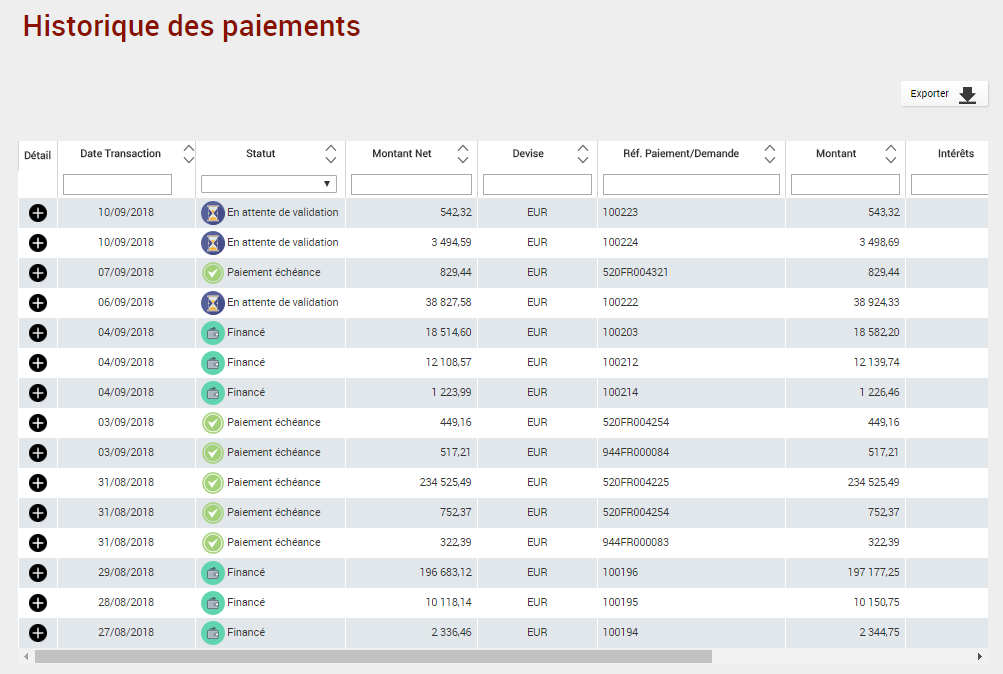Click checkmark icon for reference 944FR000083

[213, 543]
